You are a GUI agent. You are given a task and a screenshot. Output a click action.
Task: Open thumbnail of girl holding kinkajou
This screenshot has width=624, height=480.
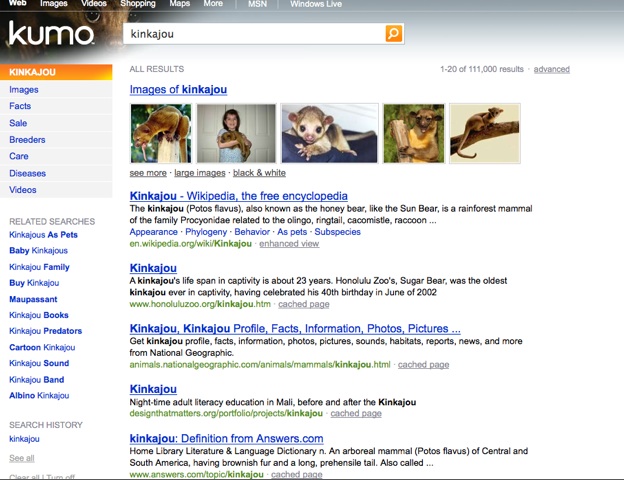(x=236, y=133)
